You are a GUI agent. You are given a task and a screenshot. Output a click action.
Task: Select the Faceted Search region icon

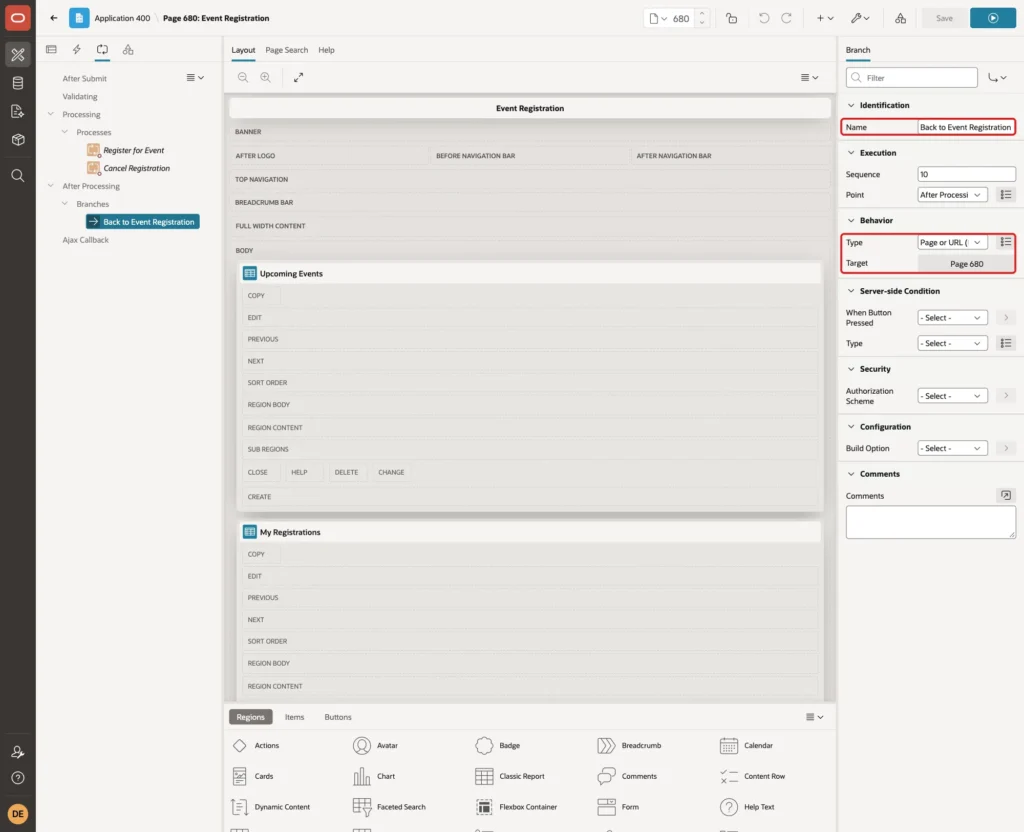362,807
